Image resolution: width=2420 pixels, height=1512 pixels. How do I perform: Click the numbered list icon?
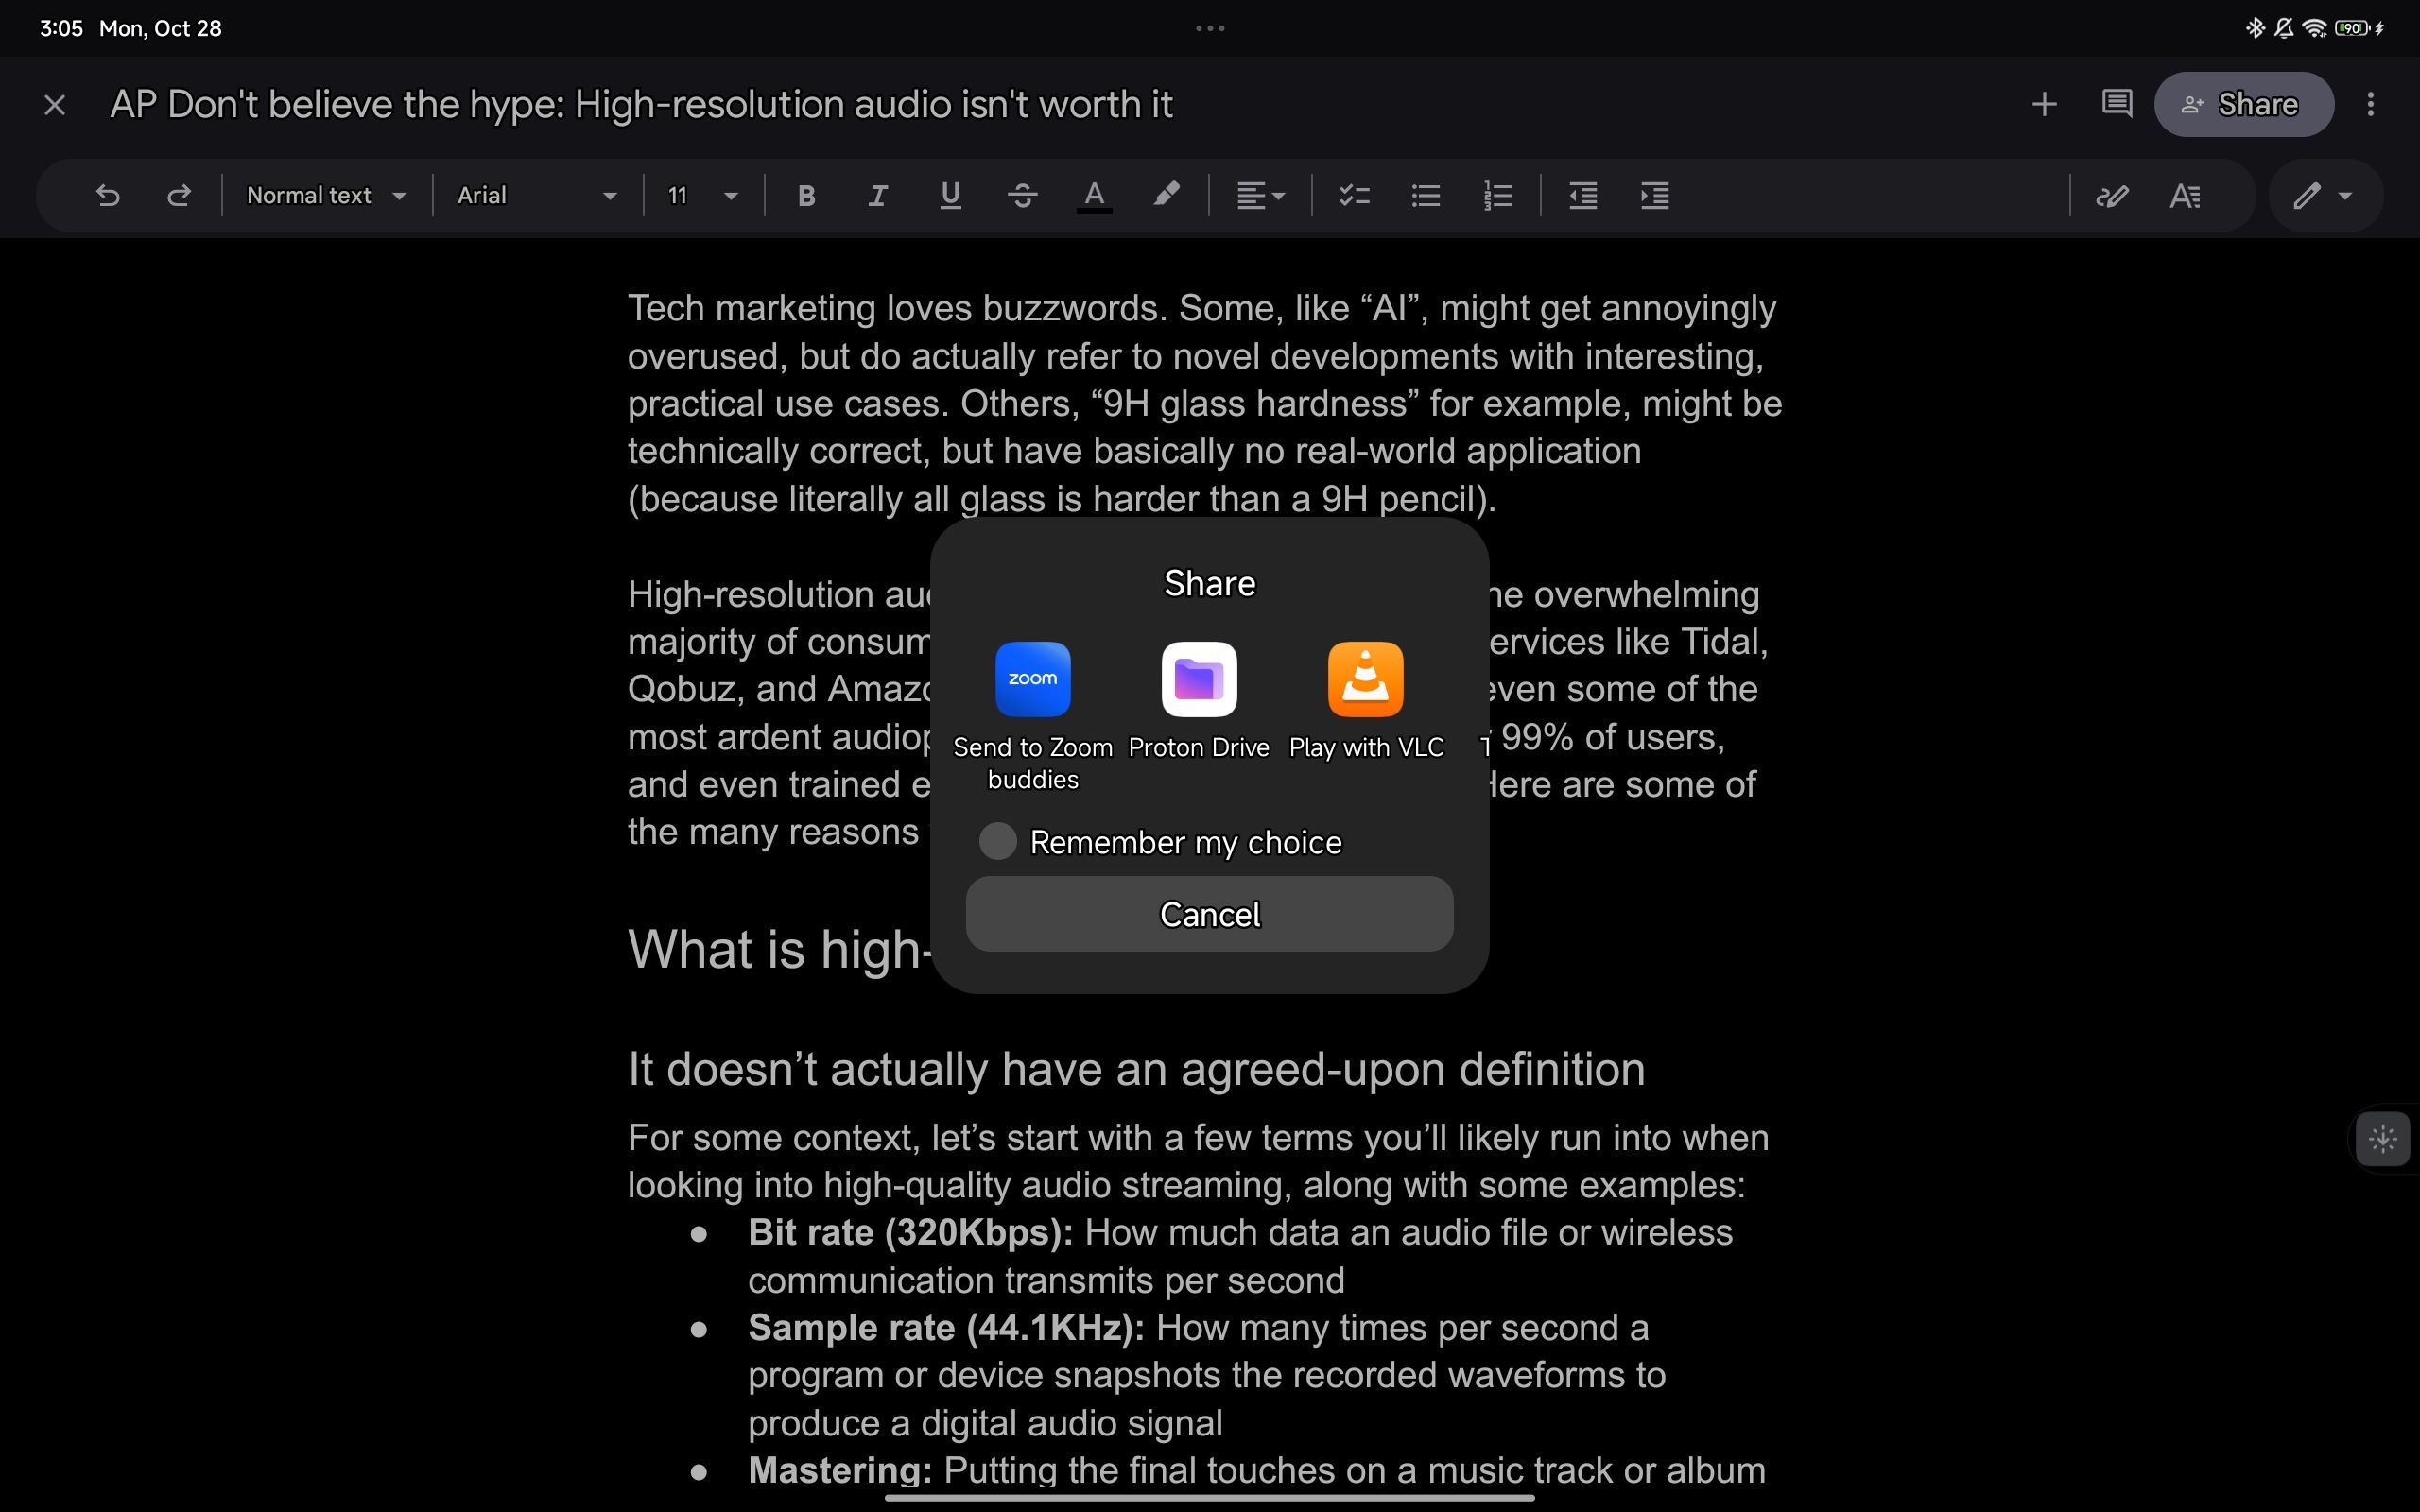click(1500, 194)
